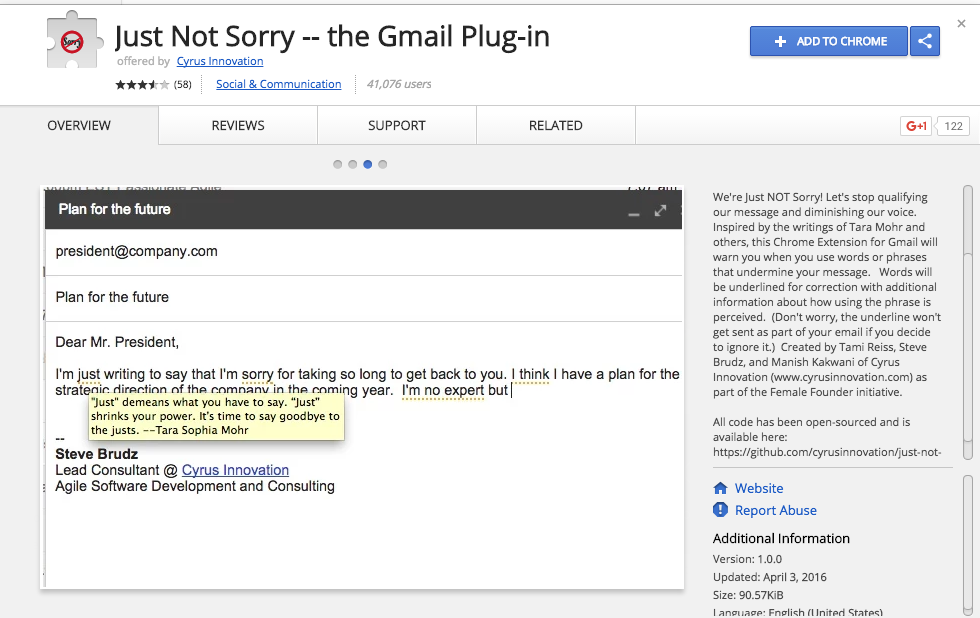Click 'Agile Software Development and Consulting' line

click(195, 487)
